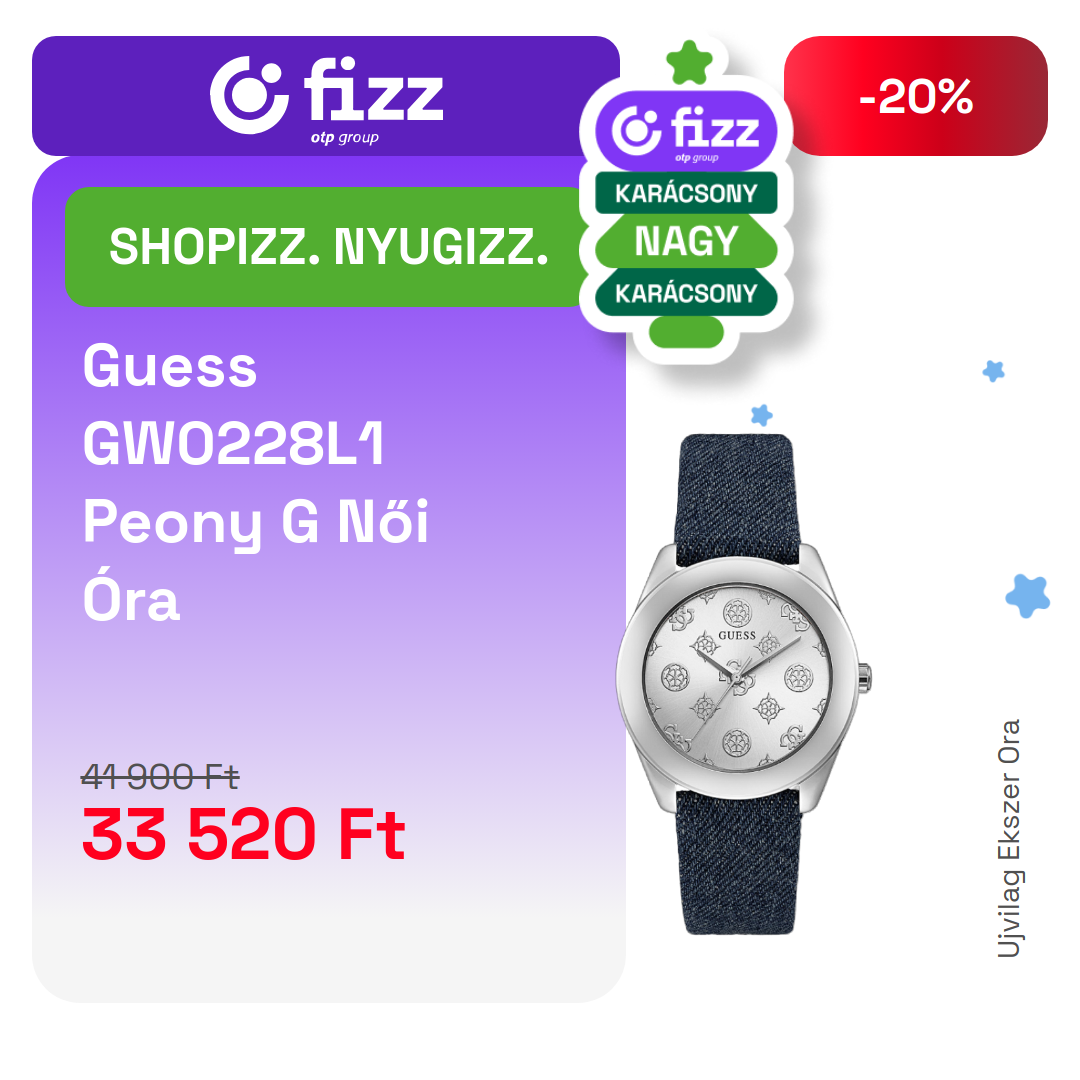Screen dimensions: 1080x1080
Task: Click the large blue star decoration
Action: point(1028,596)
